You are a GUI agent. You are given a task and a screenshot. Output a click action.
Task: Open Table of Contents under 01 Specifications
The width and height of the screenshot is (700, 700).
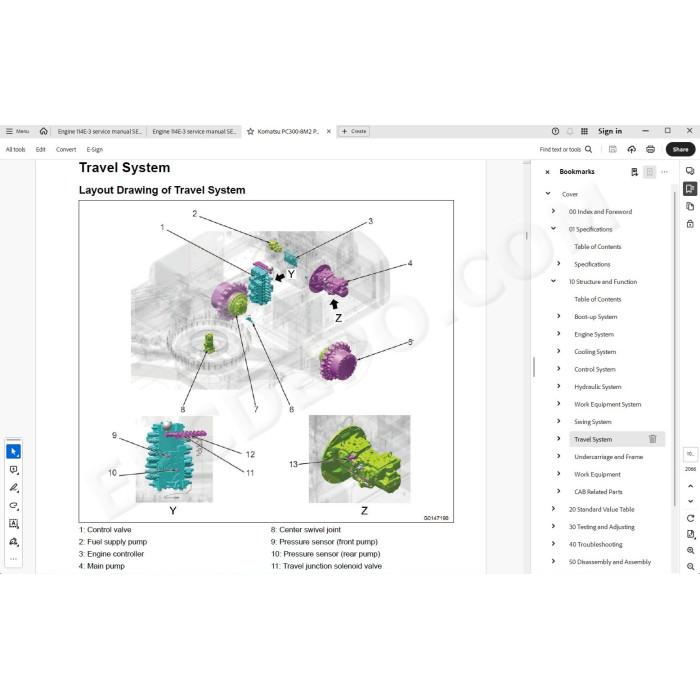click(597, 246)
